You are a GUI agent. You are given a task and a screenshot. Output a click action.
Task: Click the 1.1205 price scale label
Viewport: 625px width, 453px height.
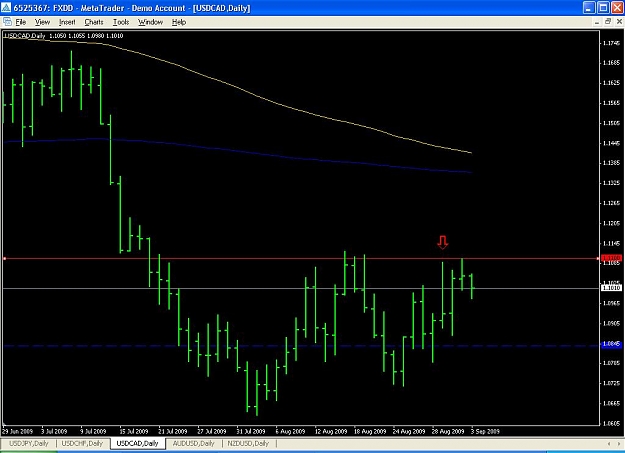(x=611, y=223)
